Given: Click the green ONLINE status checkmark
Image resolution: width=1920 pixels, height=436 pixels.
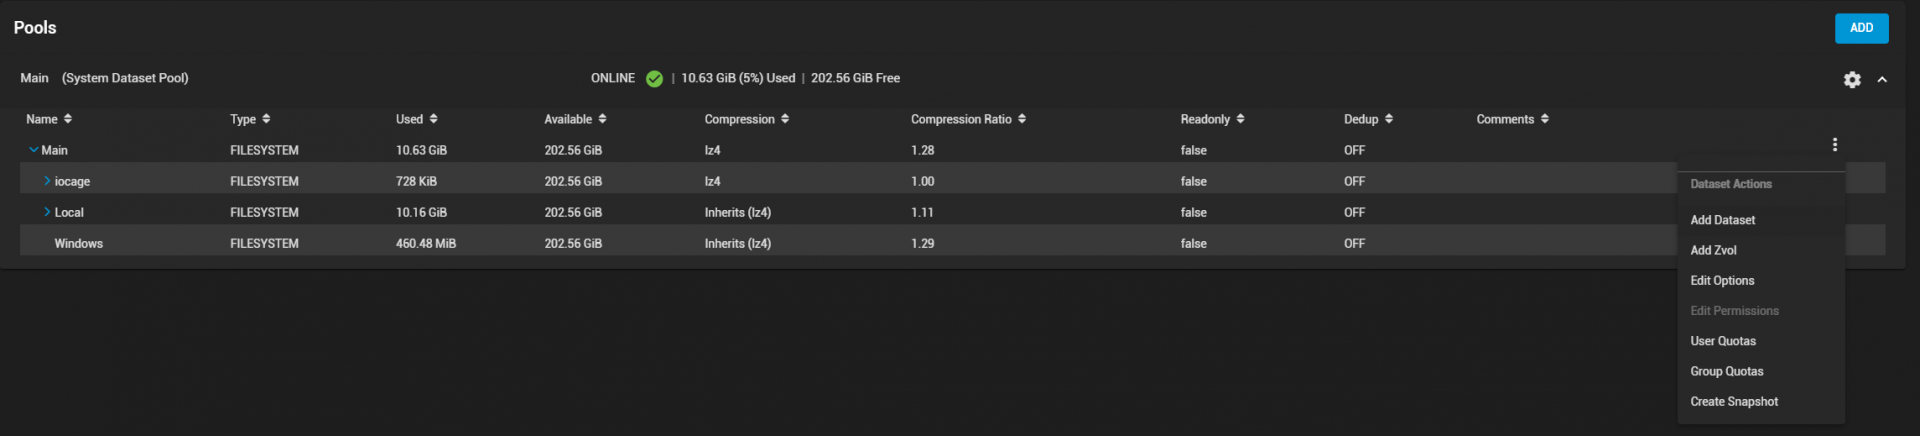Looking at the screenshot, I should coord(654,79).
